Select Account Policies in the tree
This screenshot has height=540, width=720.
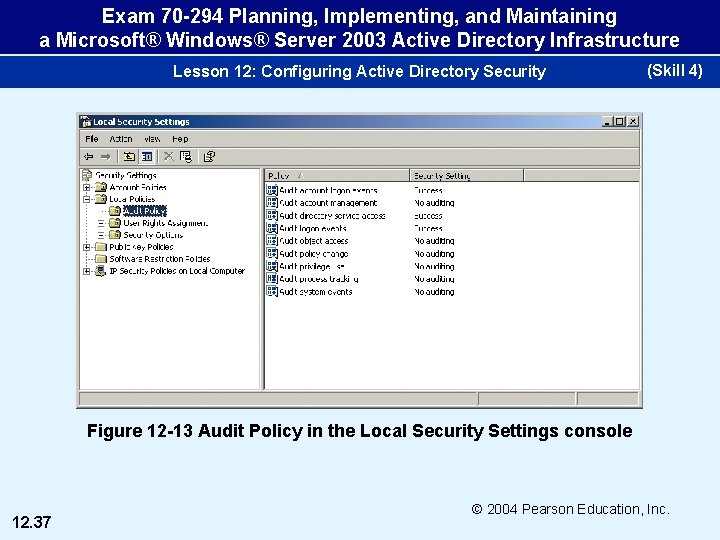[x=138, y=187]
